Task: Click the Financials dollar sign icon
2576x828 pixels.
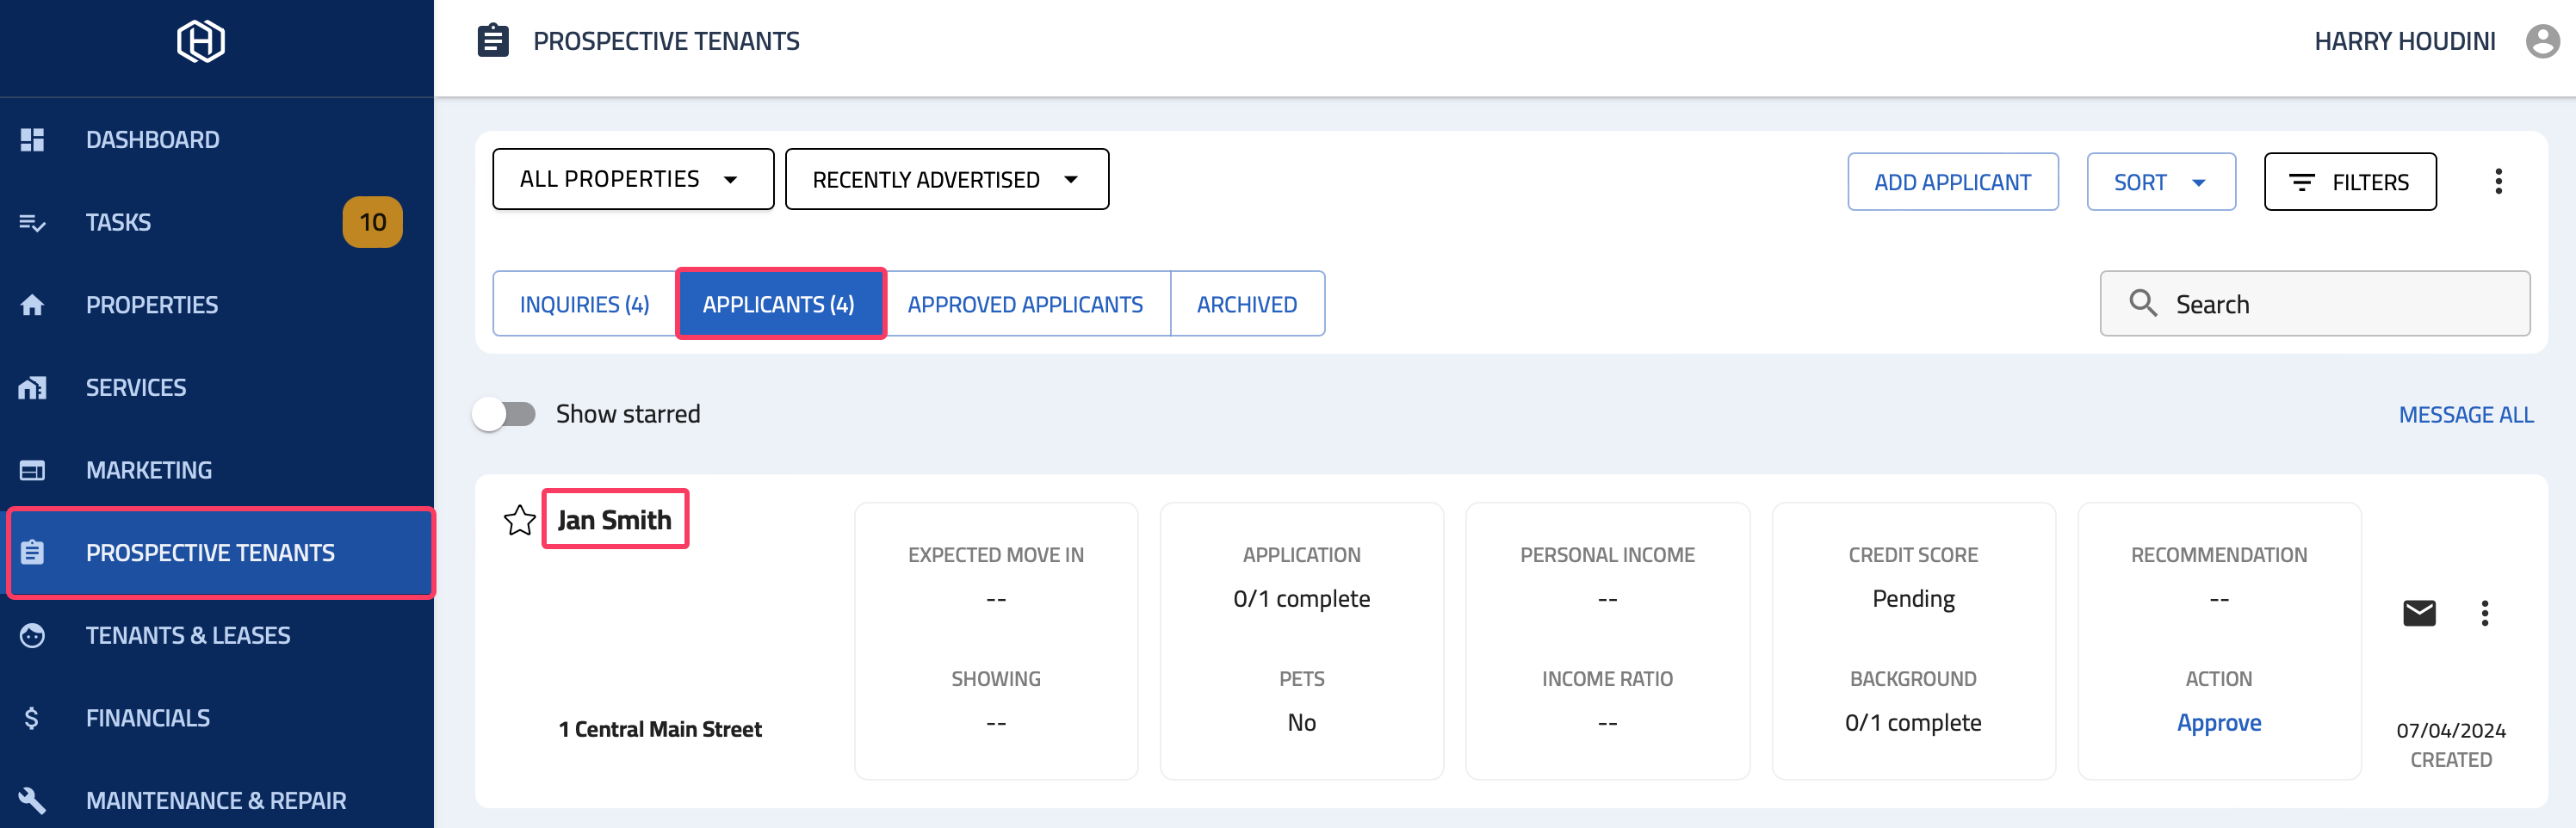Action: (32, 718)
